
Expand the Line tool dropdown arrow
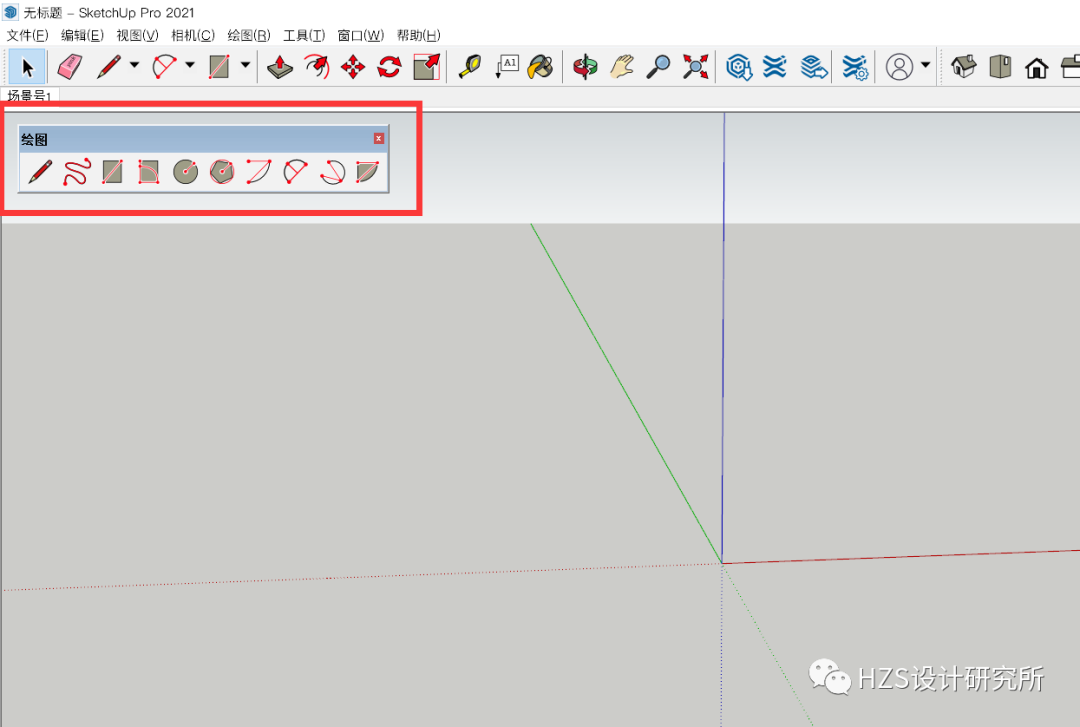point(133,66)
